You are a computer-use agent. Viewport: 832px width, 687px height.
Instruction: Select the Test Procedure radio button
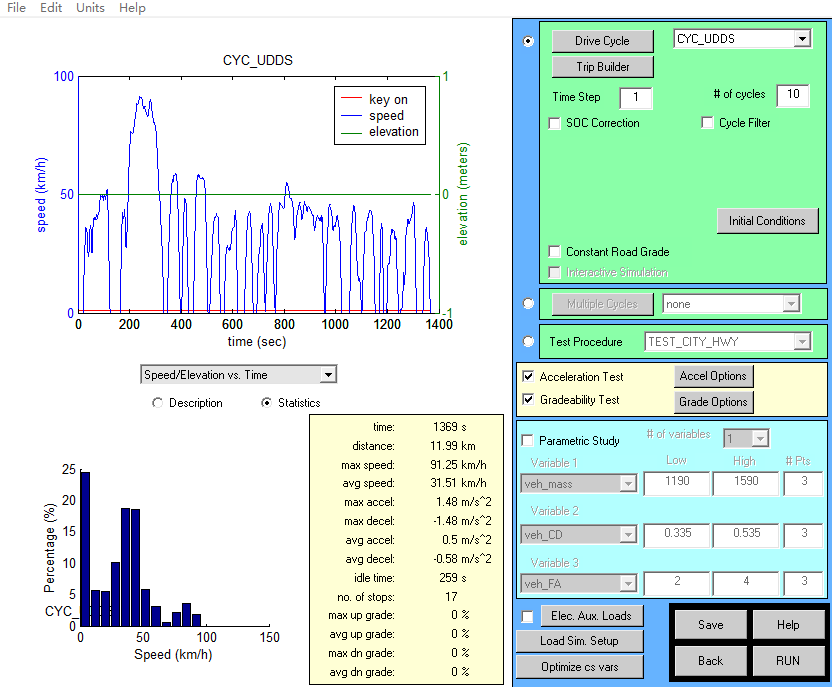[x=528, y=342]
